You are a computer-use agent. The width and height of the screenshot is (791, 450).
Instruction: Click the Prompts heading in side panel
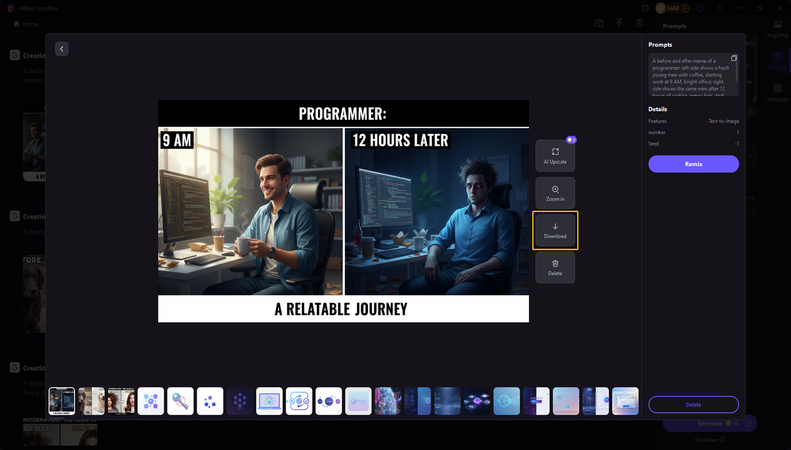coord(660,45)
